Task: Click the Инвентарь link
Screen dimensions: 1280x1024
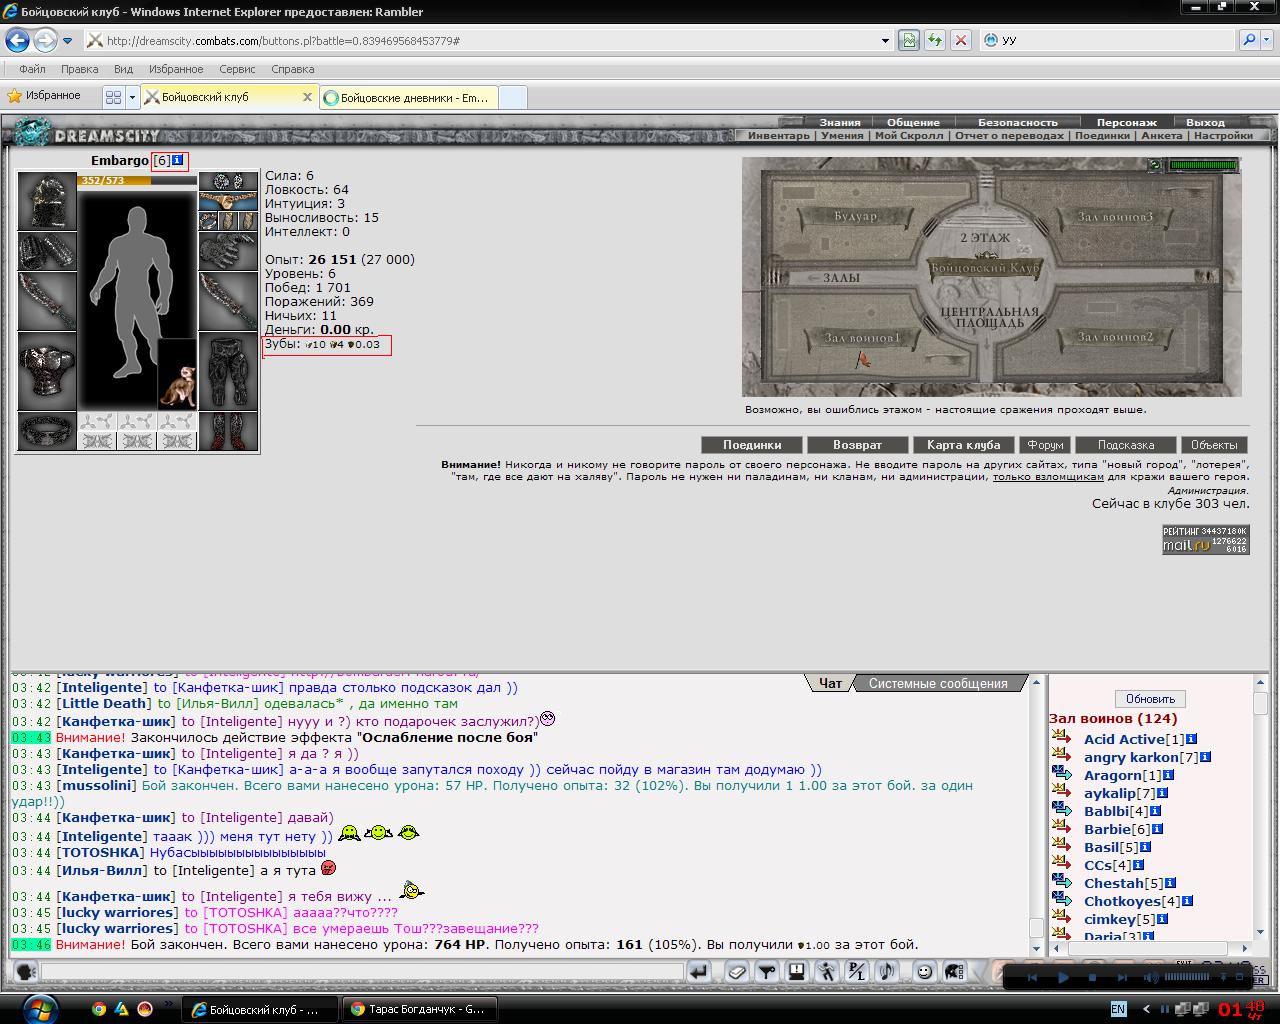Action: pos(779,135)
